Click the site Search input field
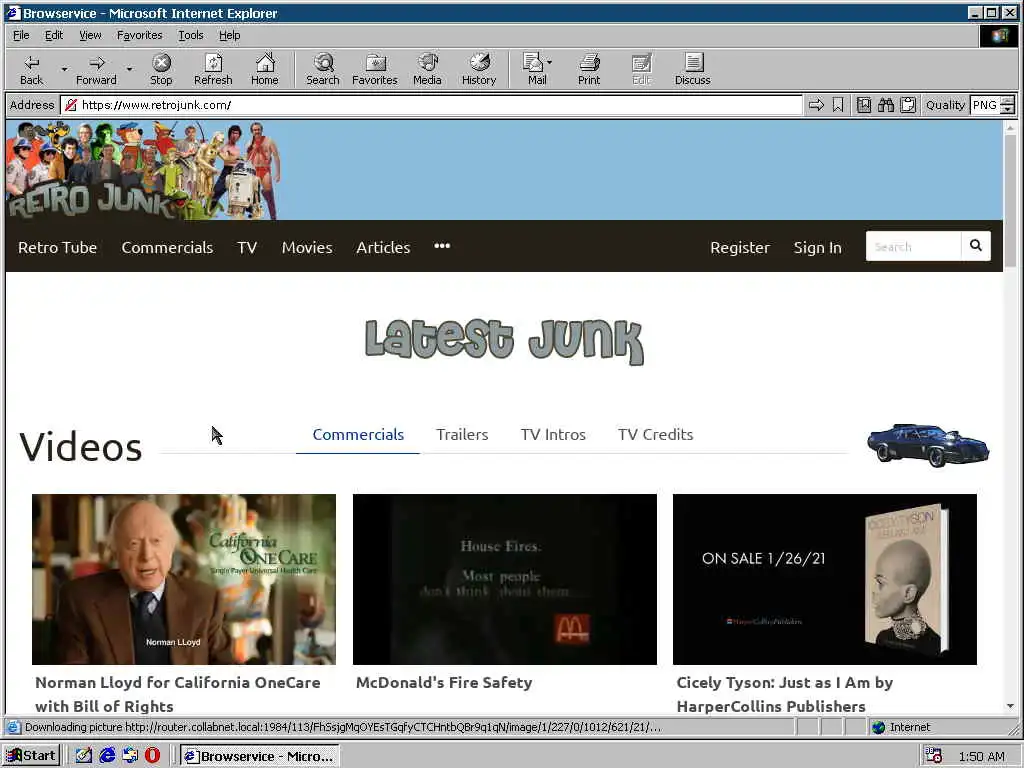Image resolution: width=1024 pixels, height=768 pixels. point(913,246)
